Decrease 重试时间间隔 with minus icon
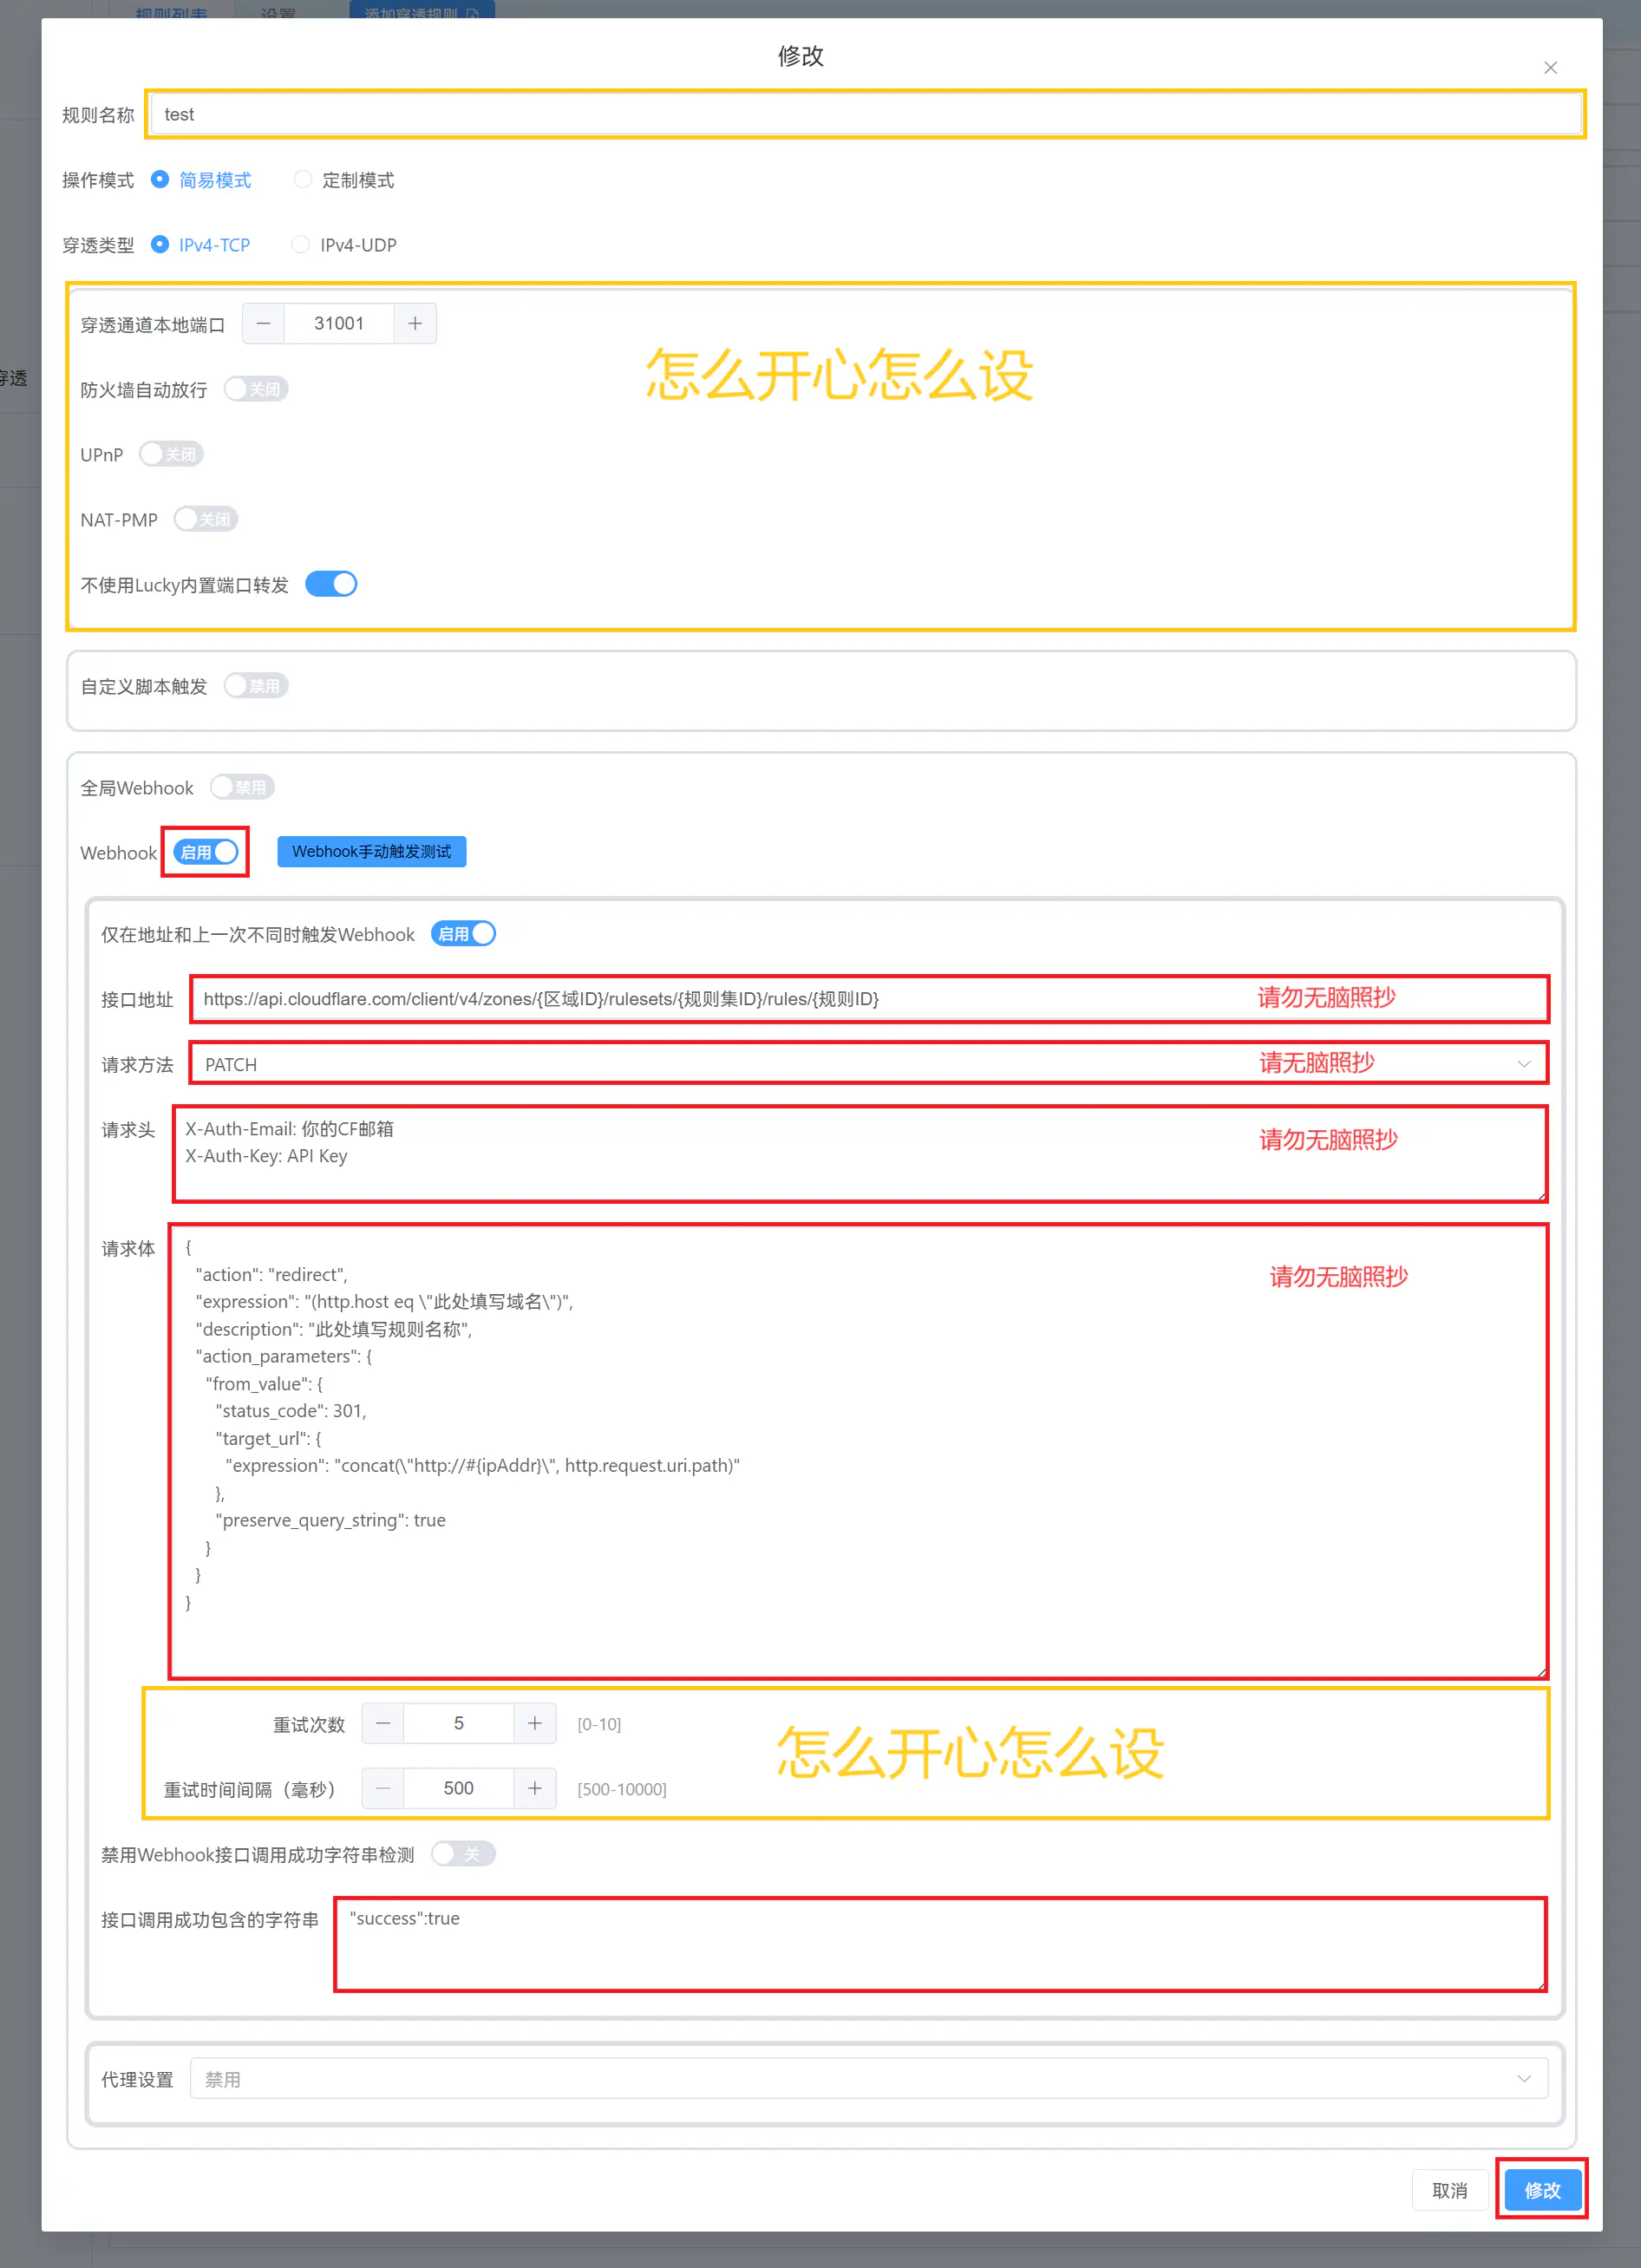Viewport: 1641px width, 2268px height. (x=383, y=1788)
